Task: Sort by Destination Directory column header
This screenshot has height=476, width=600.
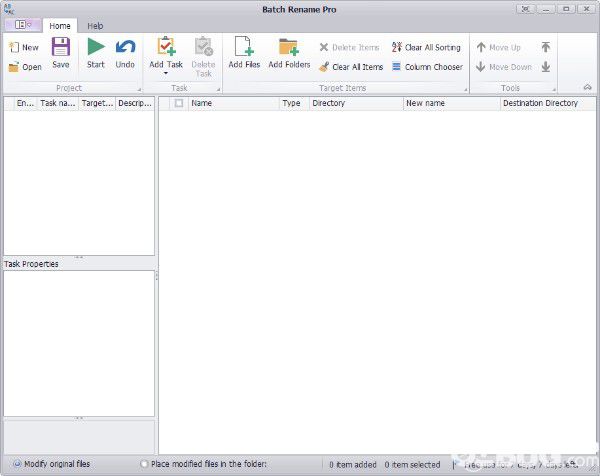Action: [x=548, y=103]
